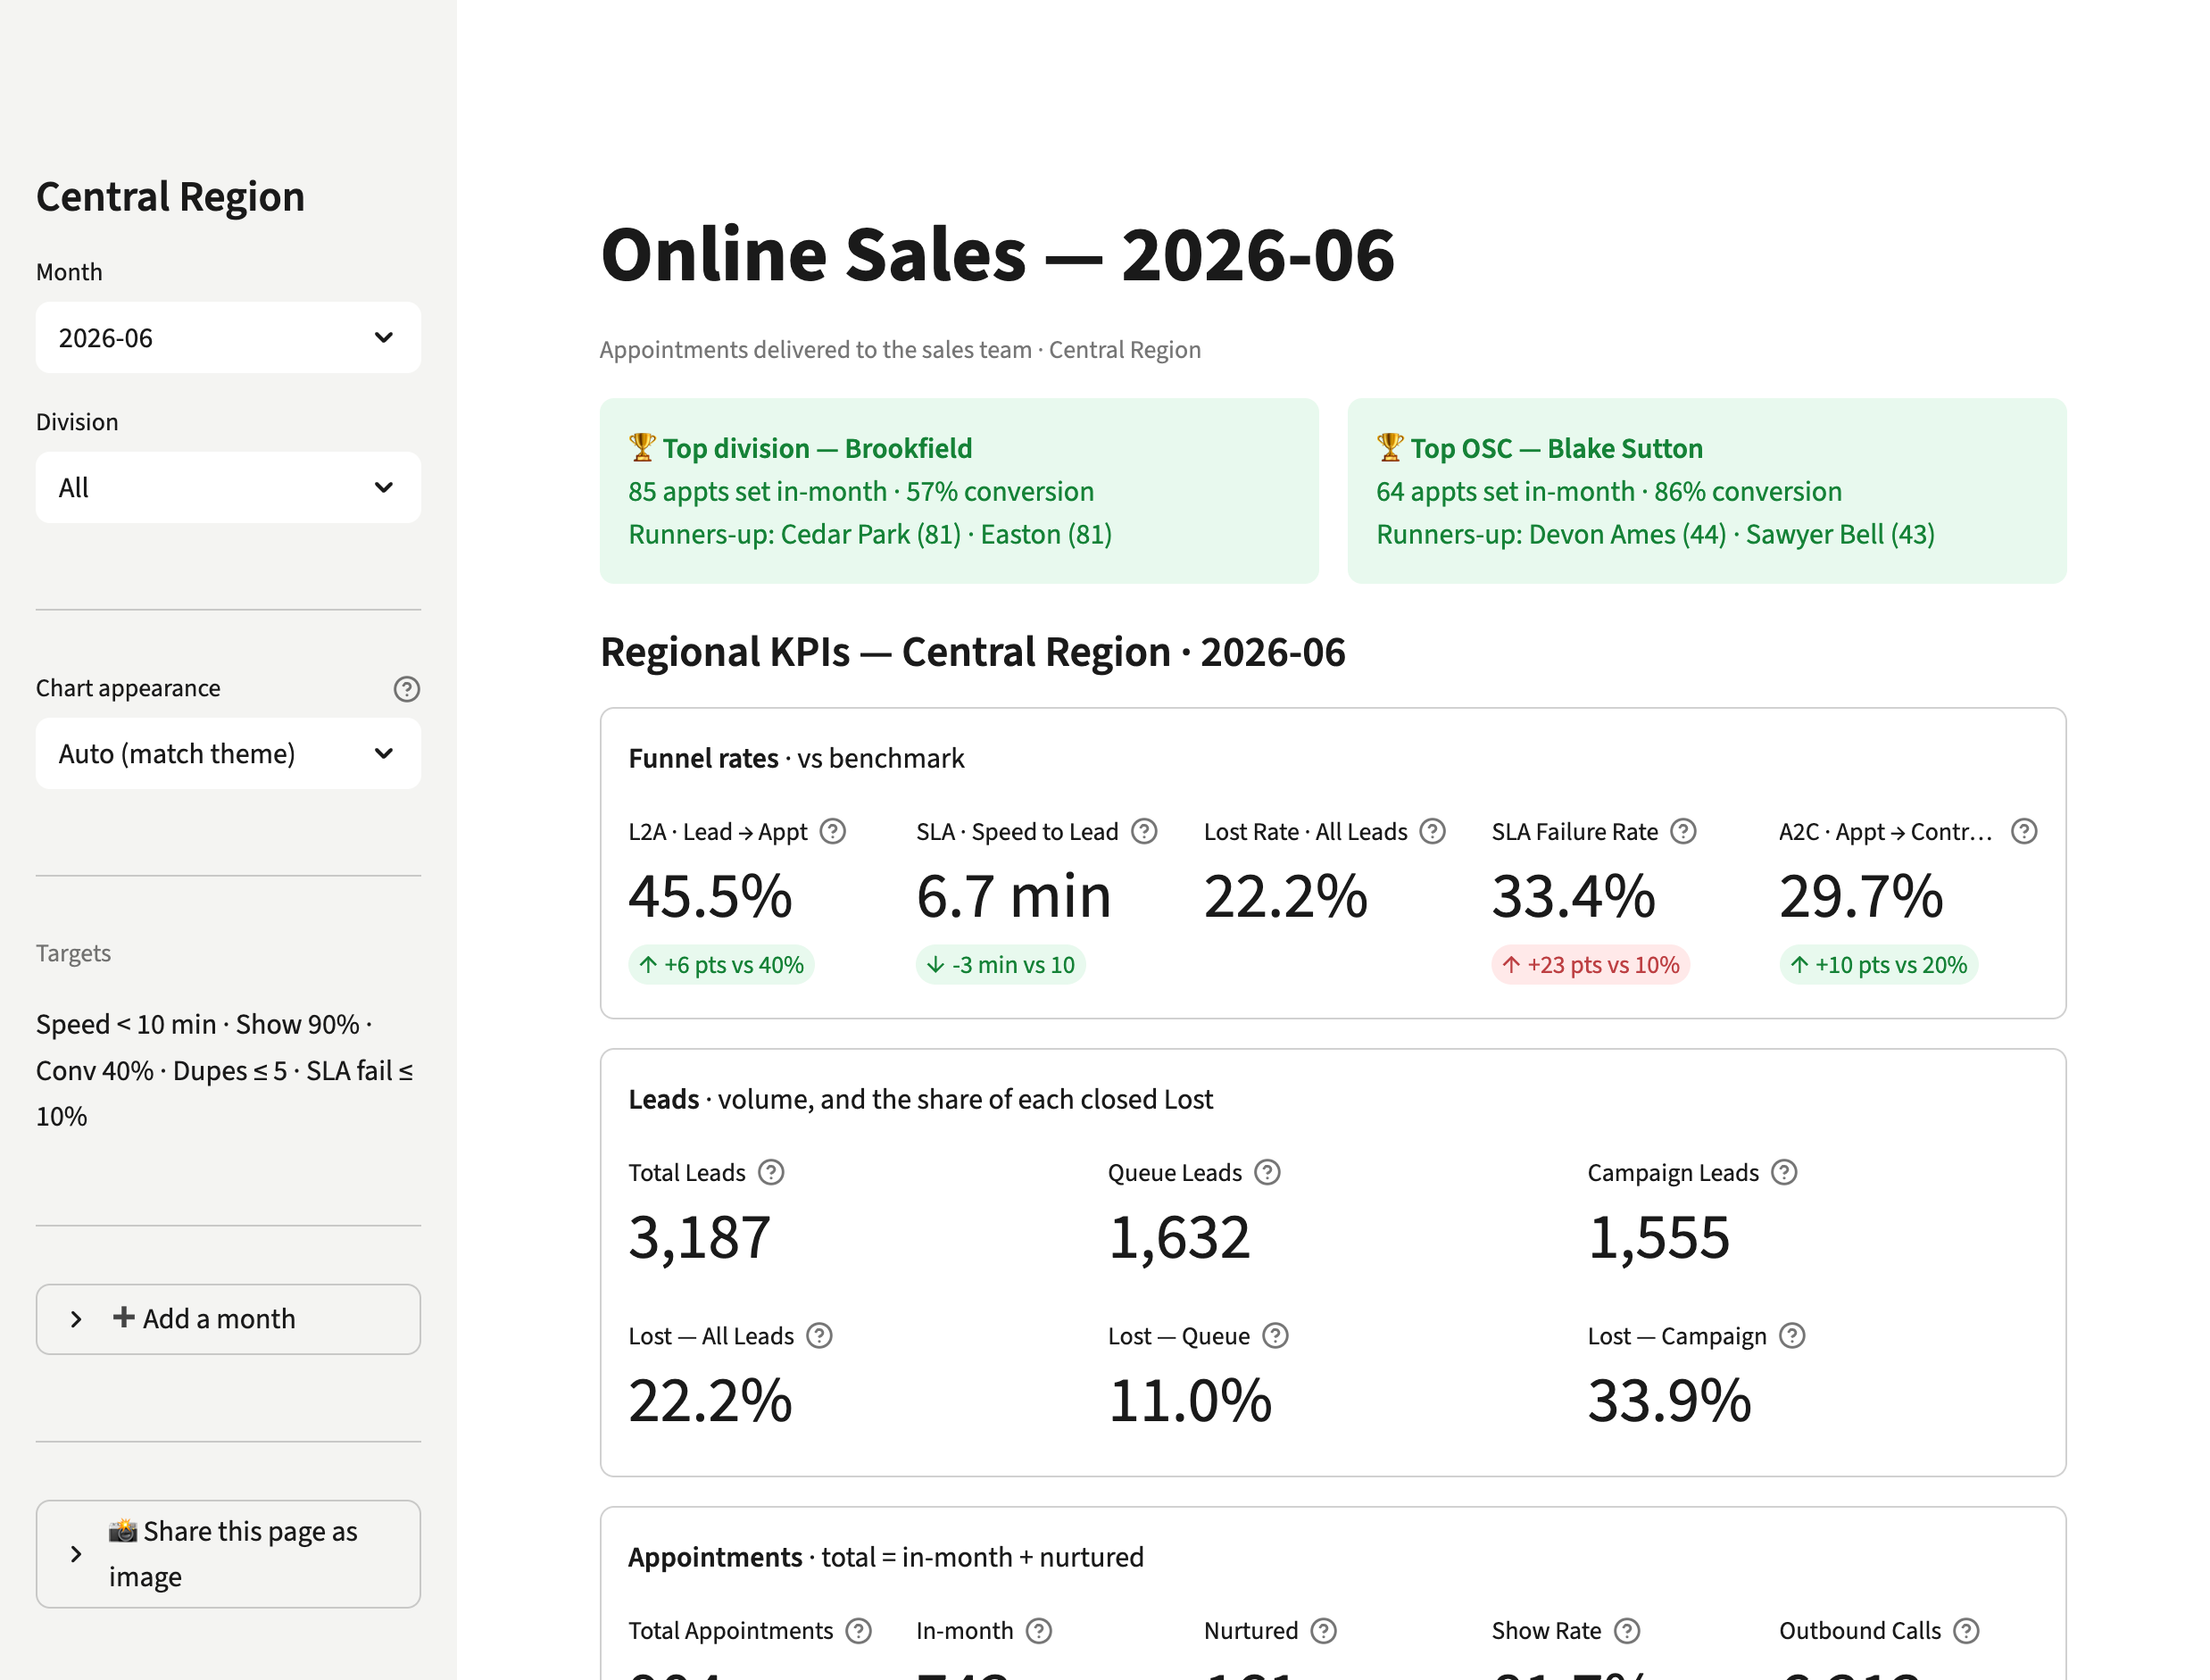
Task: Click help icon beside Lost — Campaign
Action: coord(1792,1337)
